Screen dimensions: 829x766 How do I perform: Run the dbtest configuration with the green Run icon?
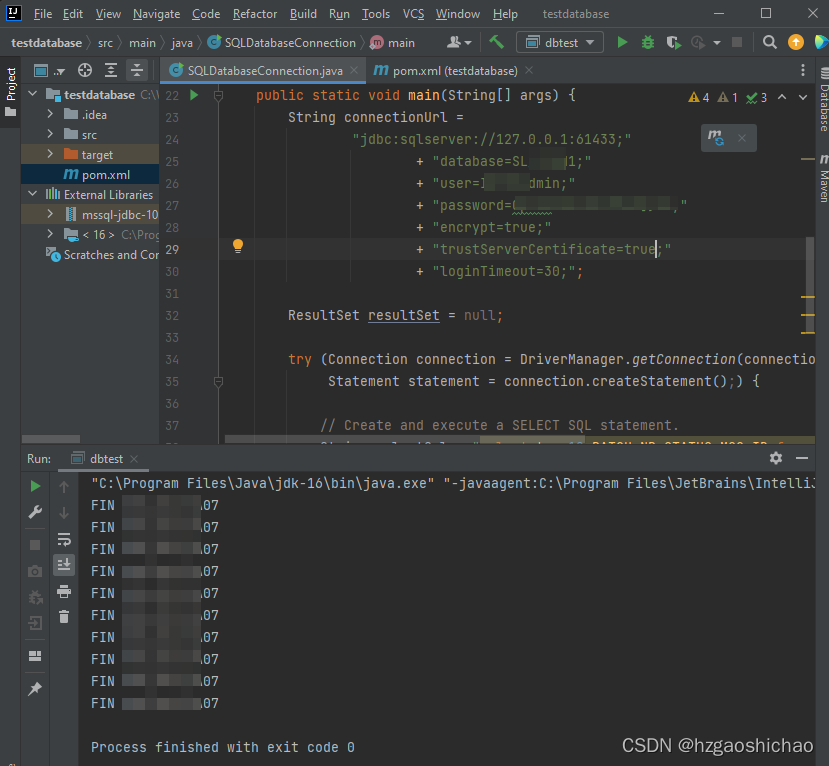pos(623,43)
